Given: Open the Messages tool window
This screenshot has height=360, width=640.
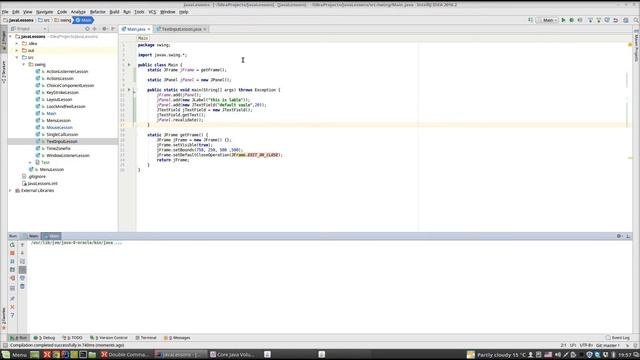Looking at the screenshot, I should click(x=177, y=338).
